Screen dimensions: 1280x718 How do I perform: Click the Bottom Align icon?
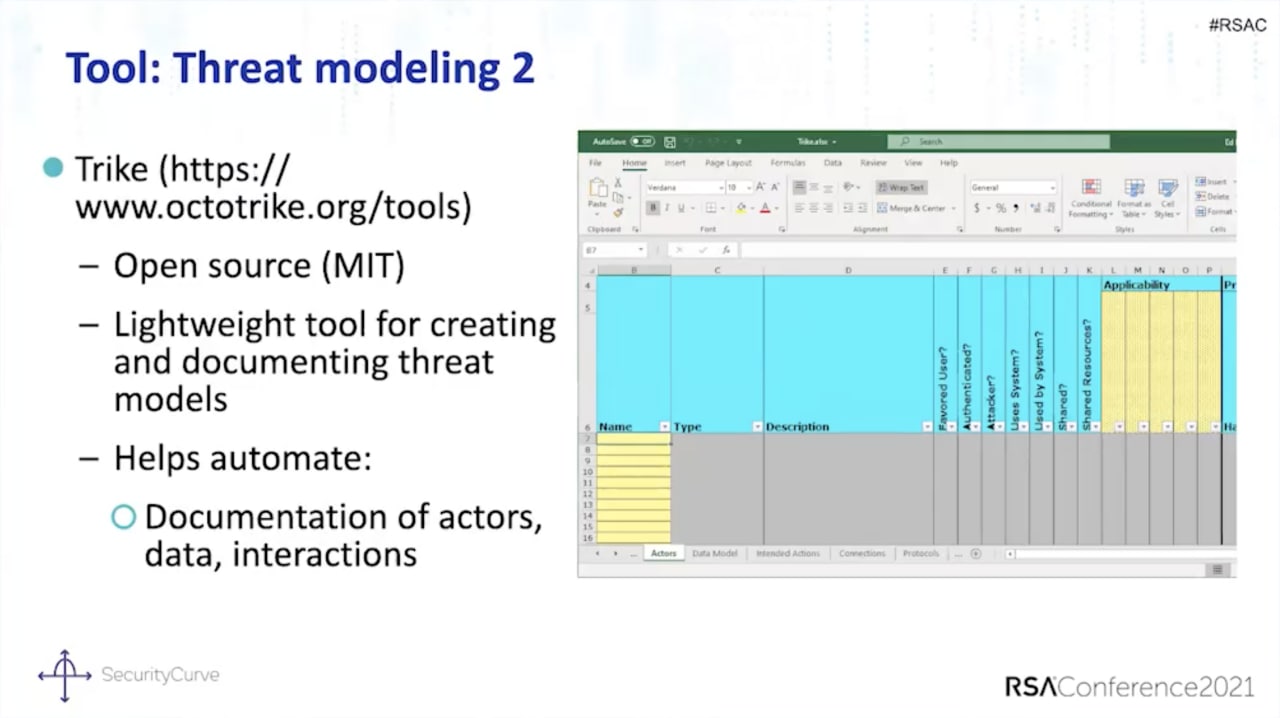point(828,187)
